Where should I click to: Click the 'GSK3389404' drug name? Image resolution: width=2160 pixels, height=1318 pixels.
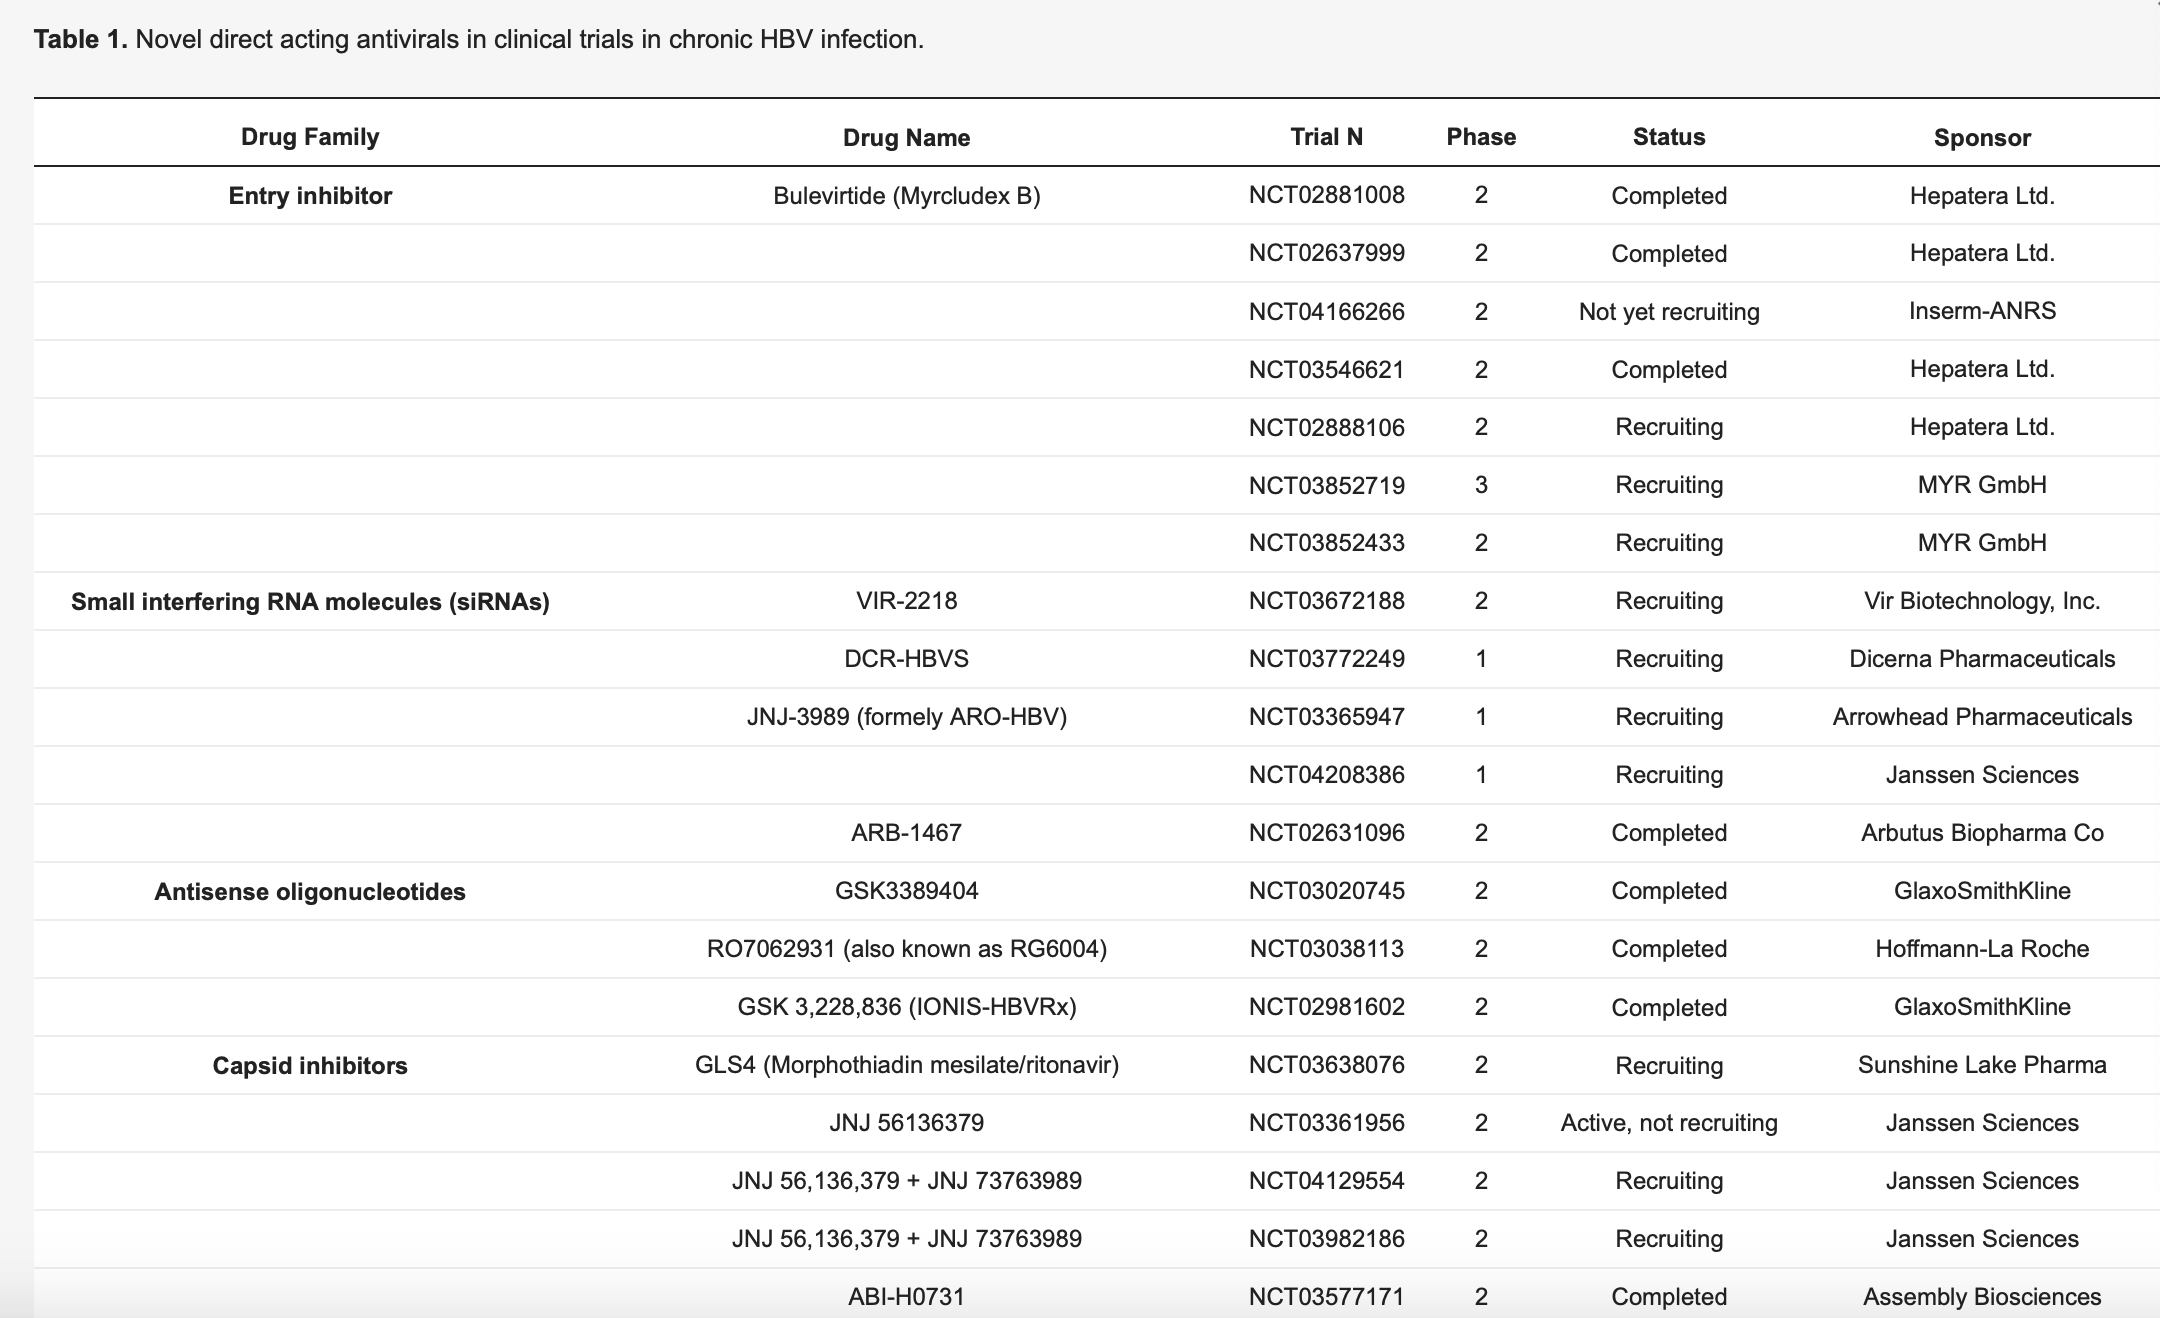pyautogui.click(x=906, y=891)
